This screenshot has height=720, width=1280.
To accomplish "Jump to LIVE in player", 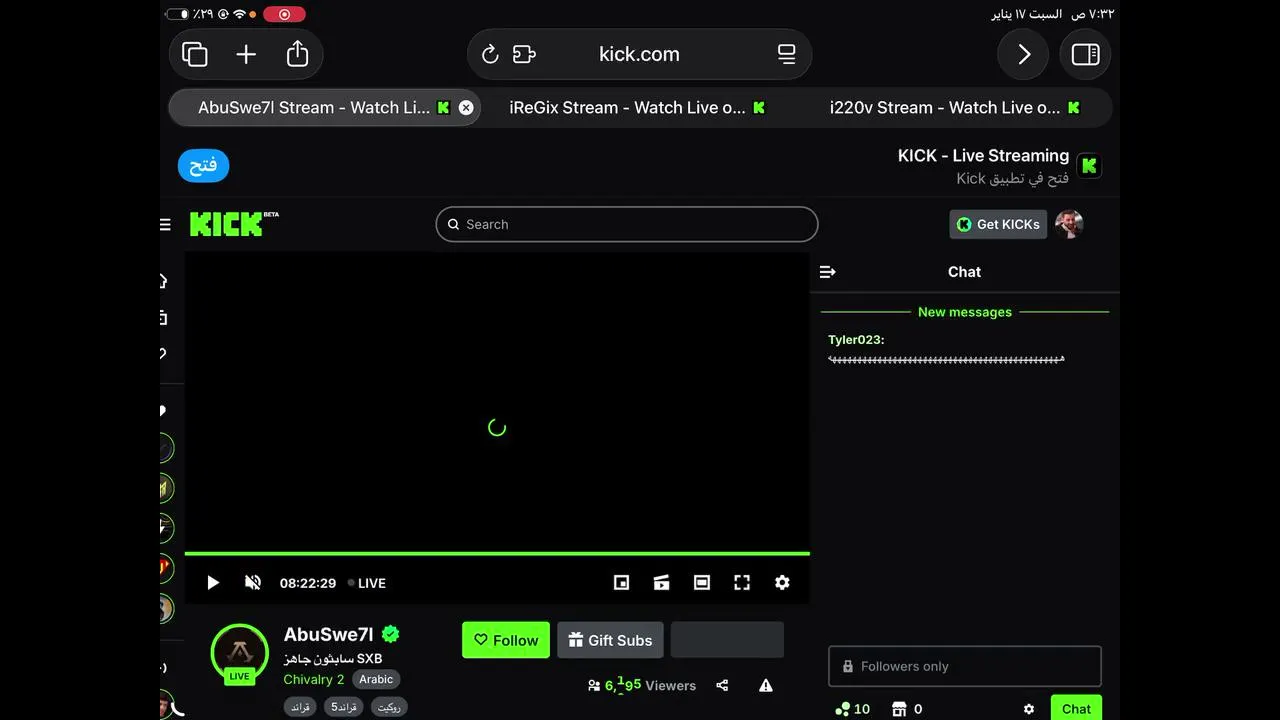I will click(x=367, y=583).
